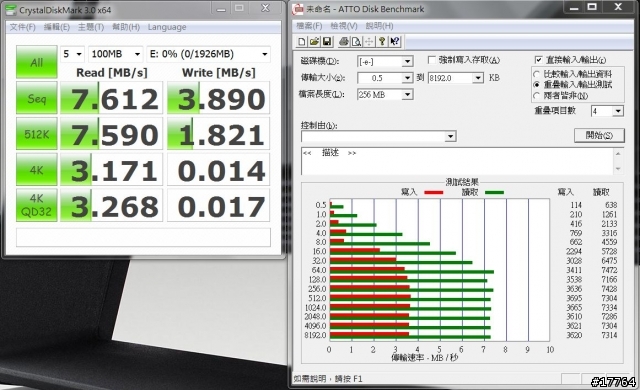Screen dimensions: 640x390
Task: Uncheck the 直接輸入/輸出 checkbox
Action: coord(538,60)
